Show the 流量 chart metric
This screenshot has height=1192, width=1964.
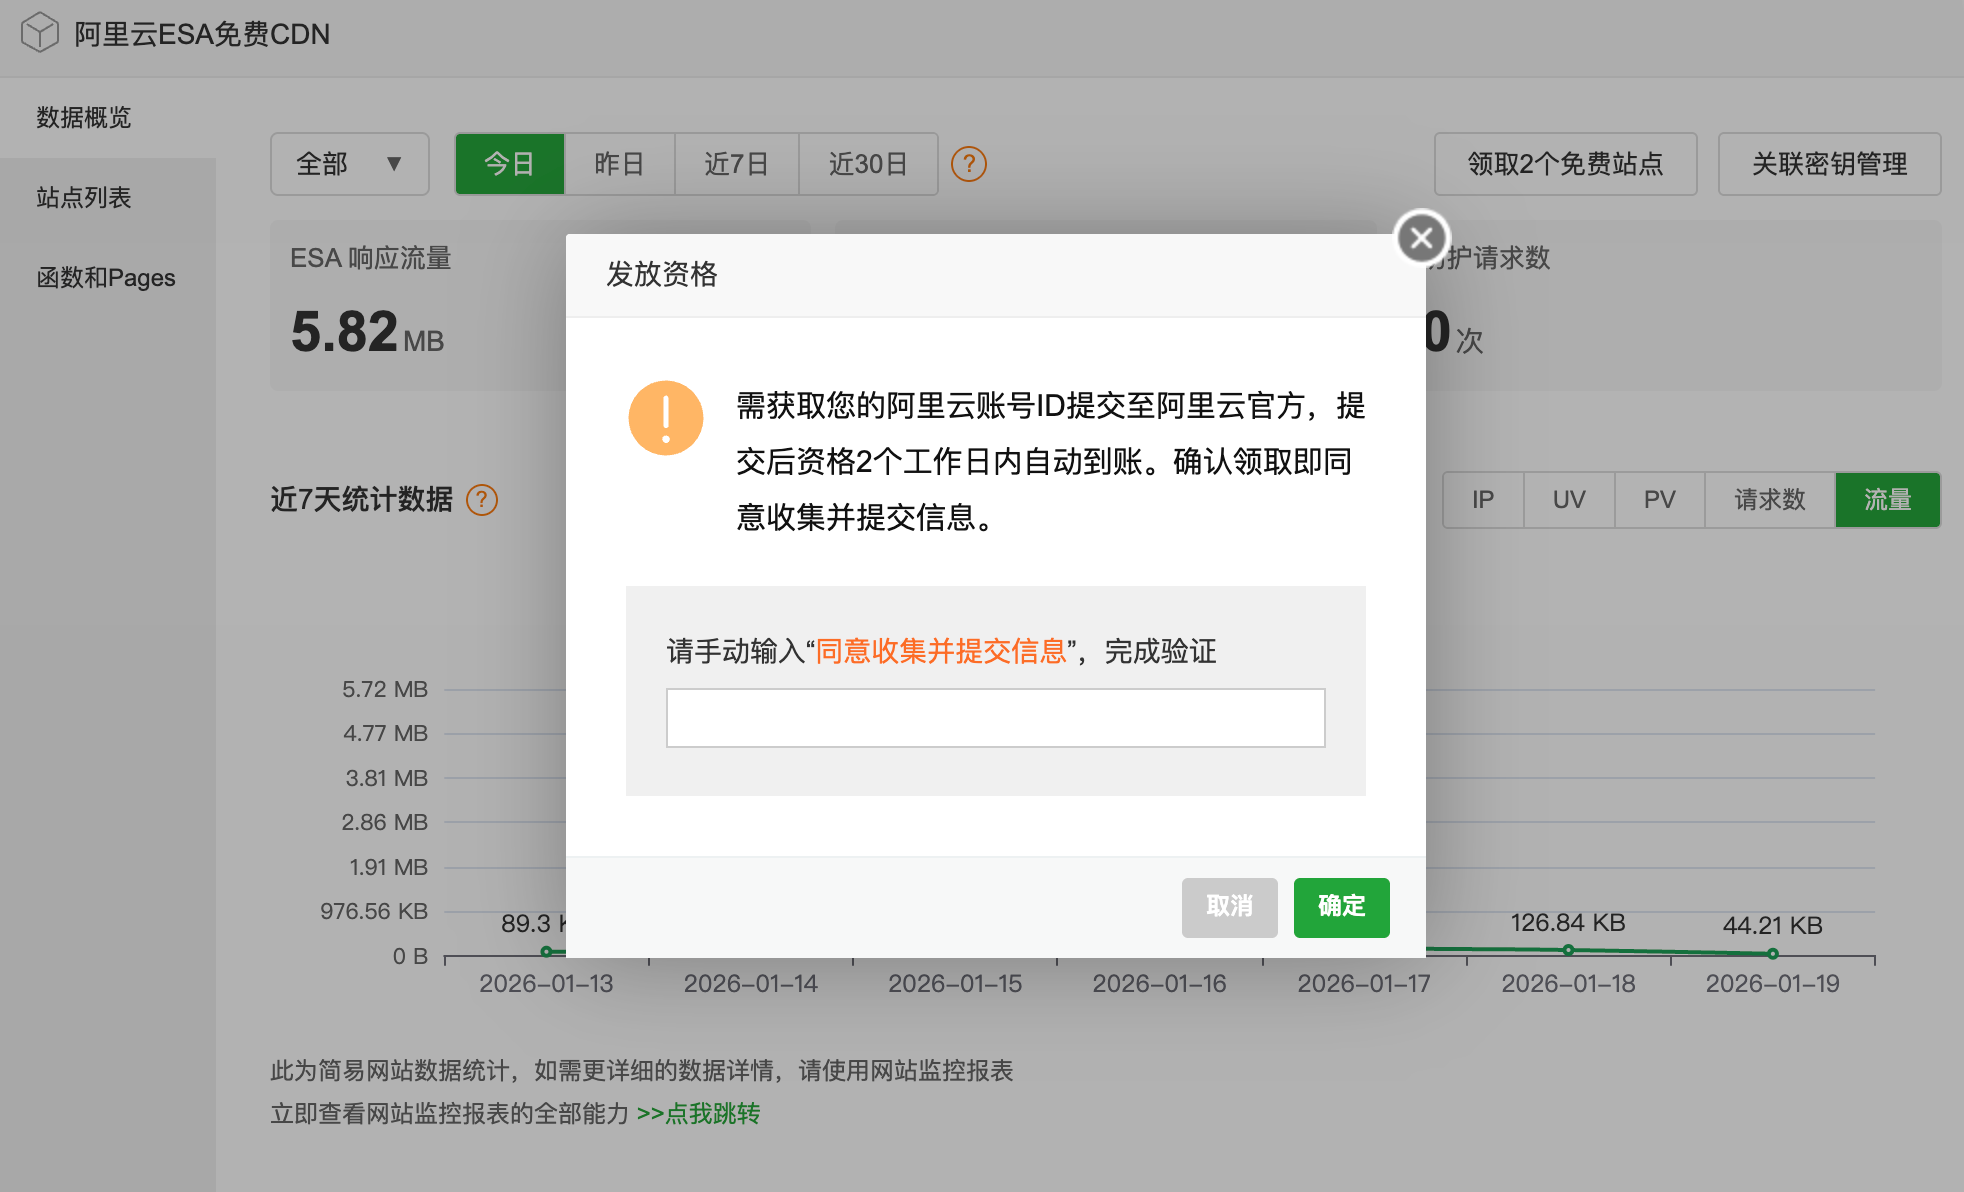coord(1888,500)
